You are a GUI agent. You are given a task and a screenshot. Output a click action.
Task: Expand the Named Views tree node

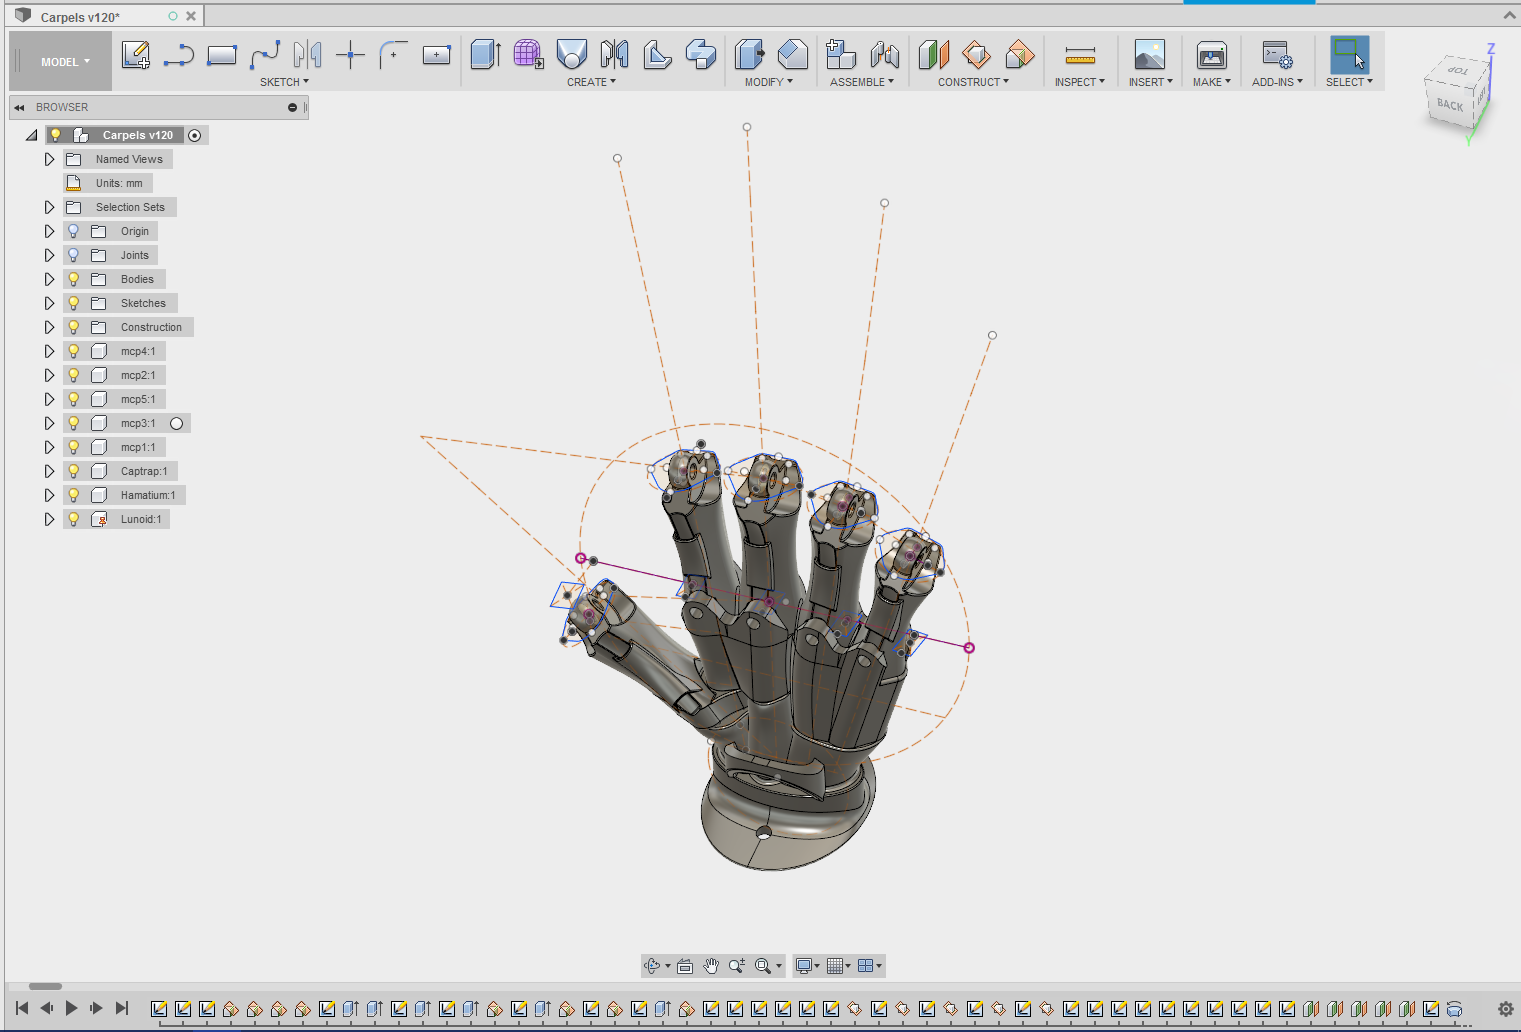coord(49,159)
